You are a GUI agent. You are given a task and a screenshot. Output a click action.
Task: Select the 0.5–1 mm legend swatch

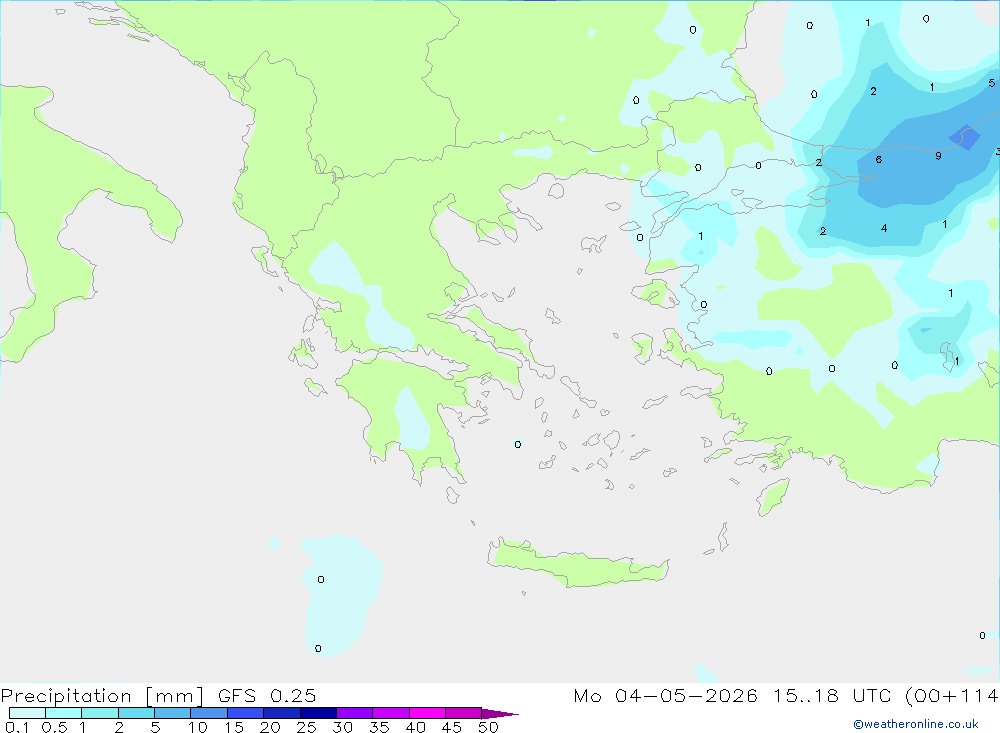point(64,713)
